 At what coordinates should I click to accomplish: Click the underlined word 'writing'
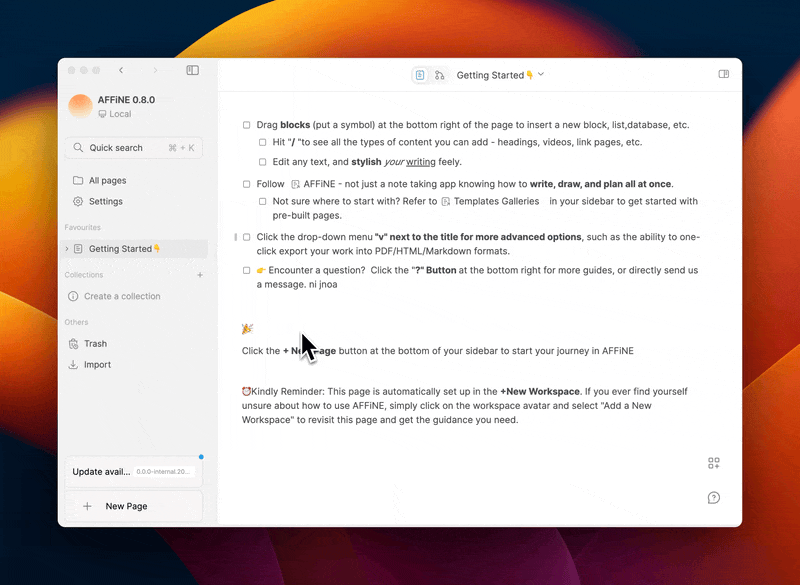pos(421,162)
